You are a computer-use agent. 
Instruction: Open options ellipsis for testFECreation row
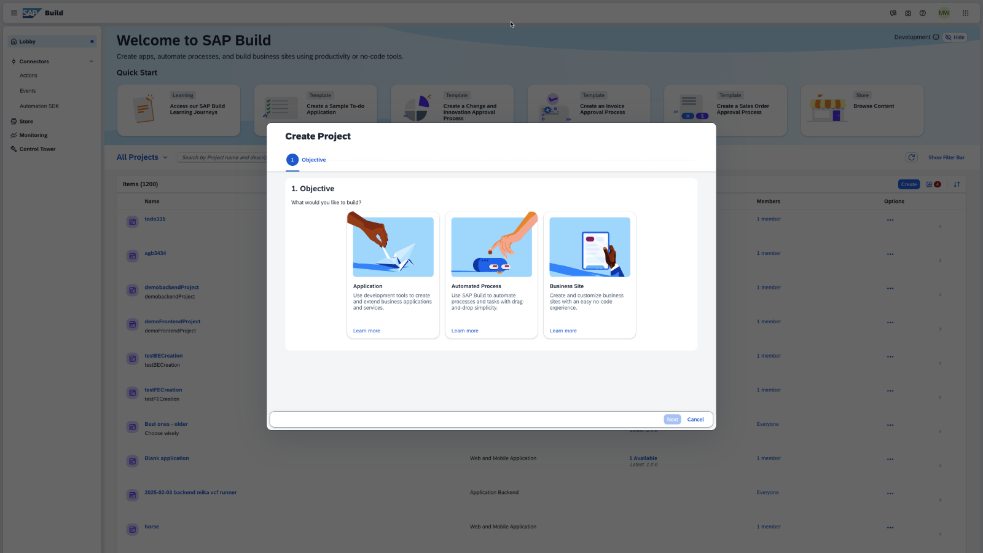click(x=890, y=391)
